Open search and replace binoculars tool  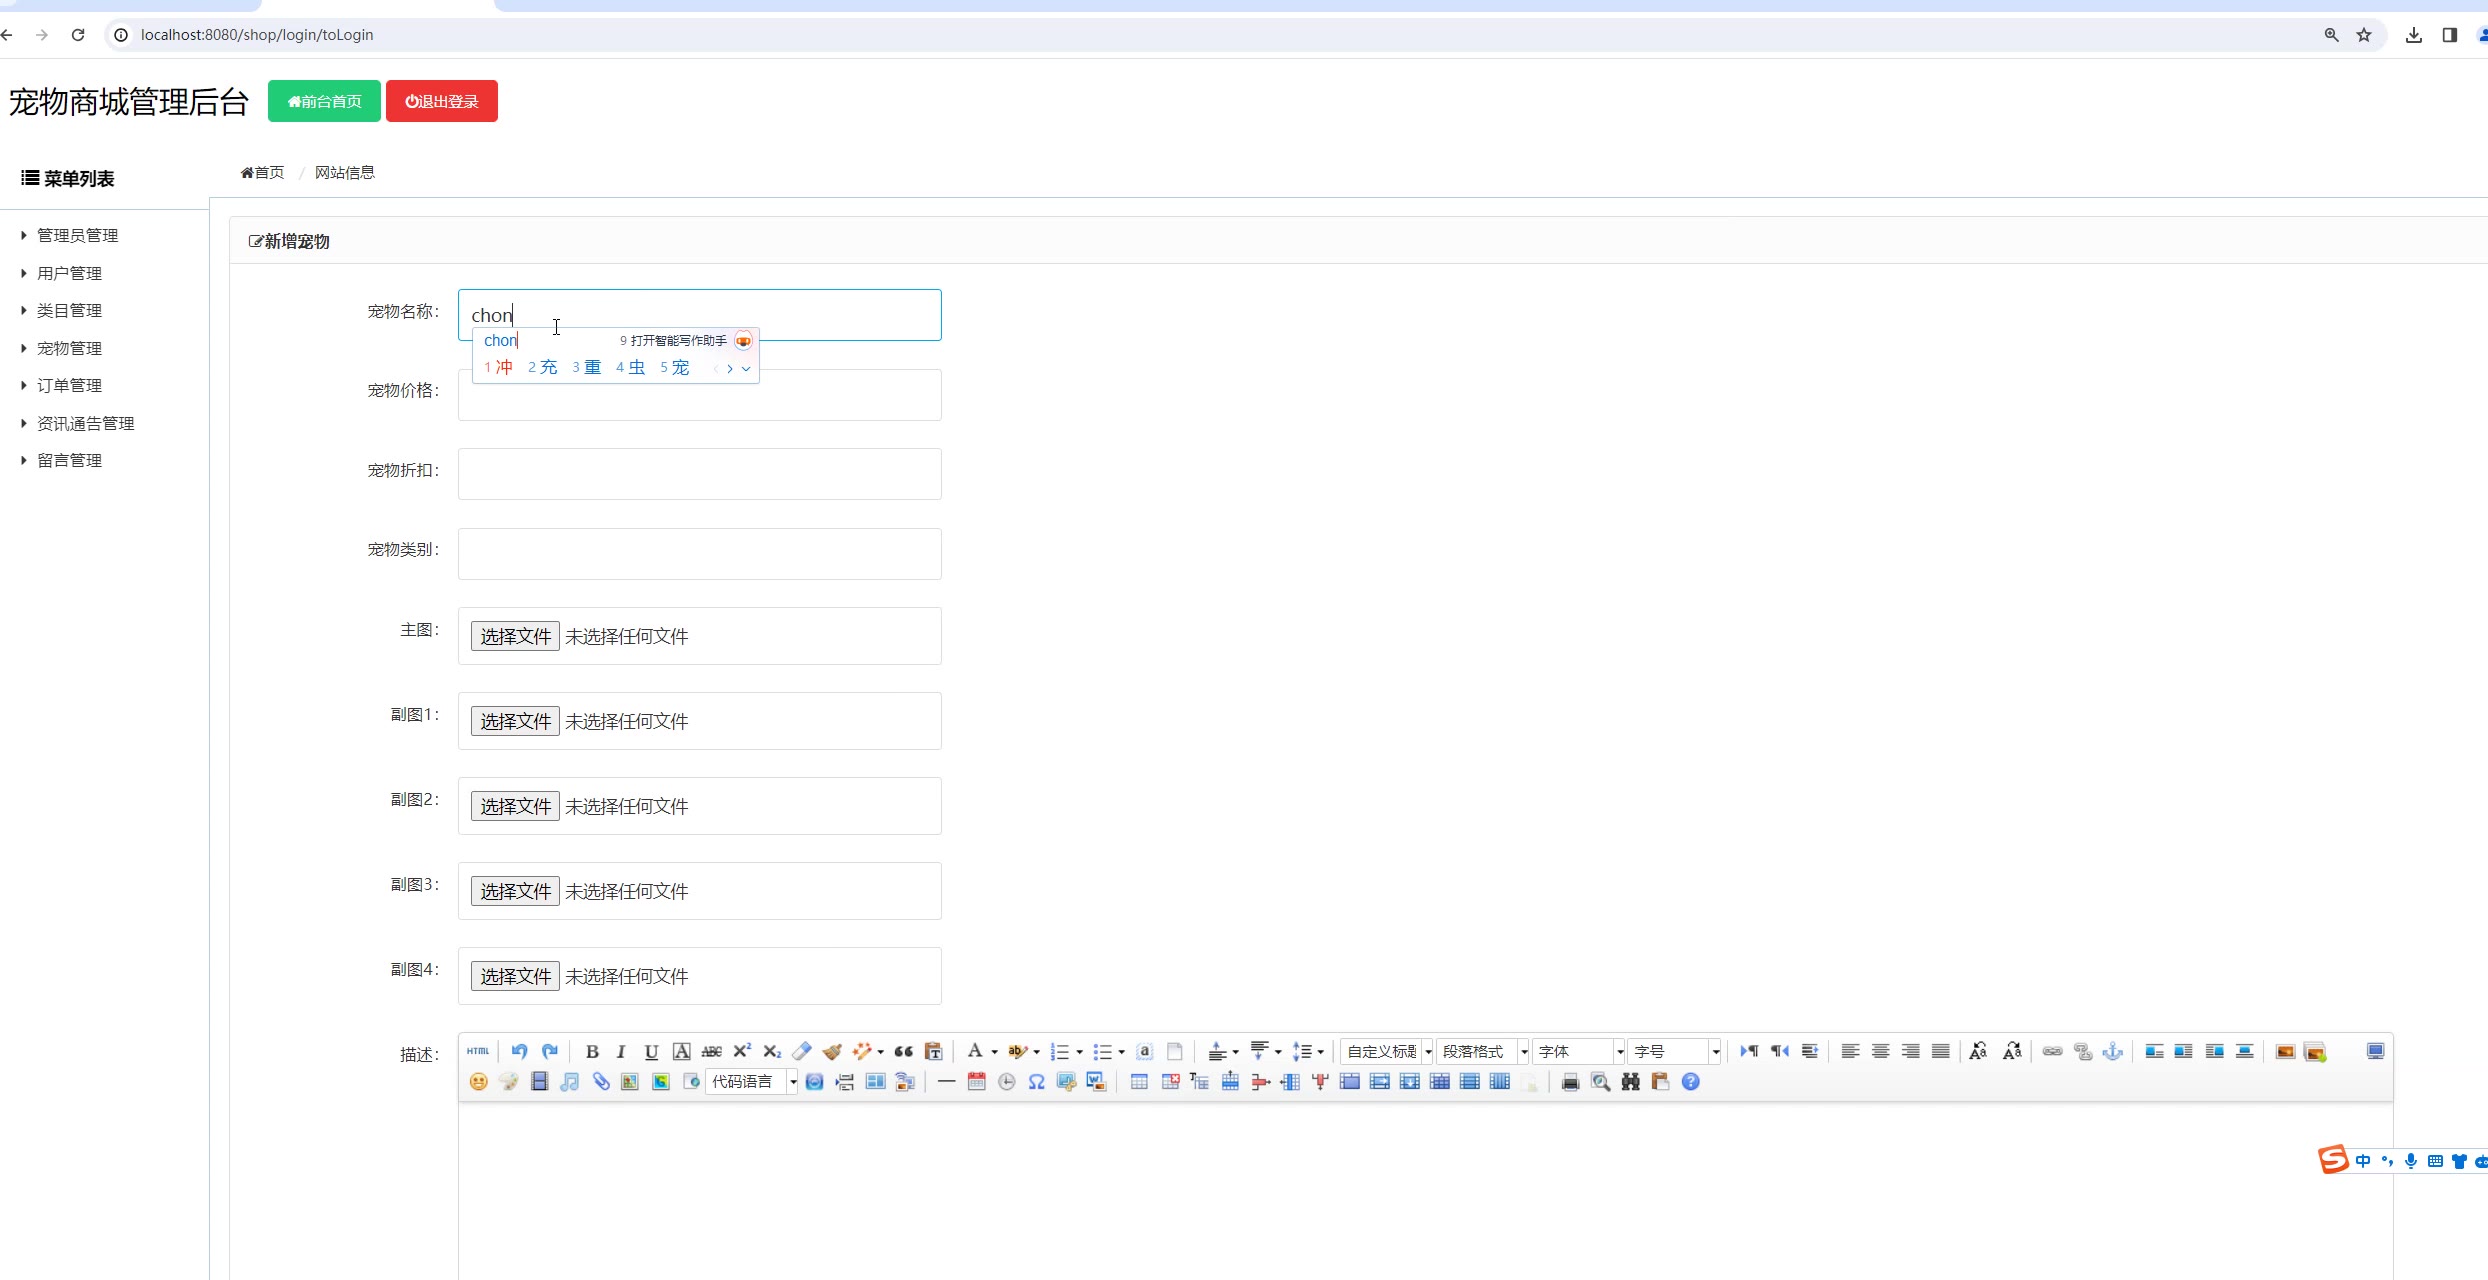1631,1082
